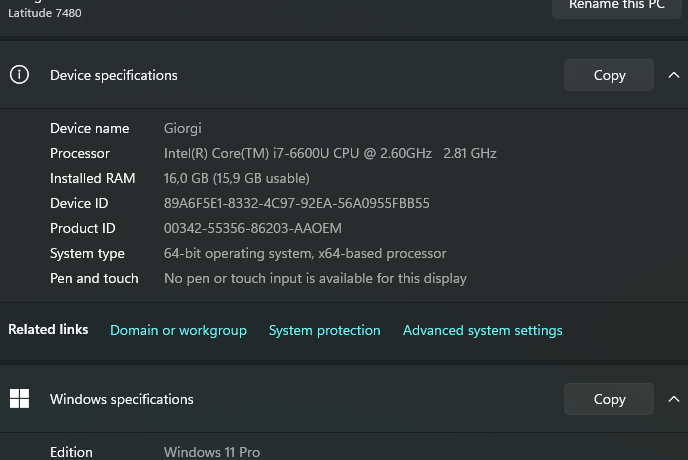Select the device name value Giorgi
Screen dimensions: 688x460
tap(183, 129)
